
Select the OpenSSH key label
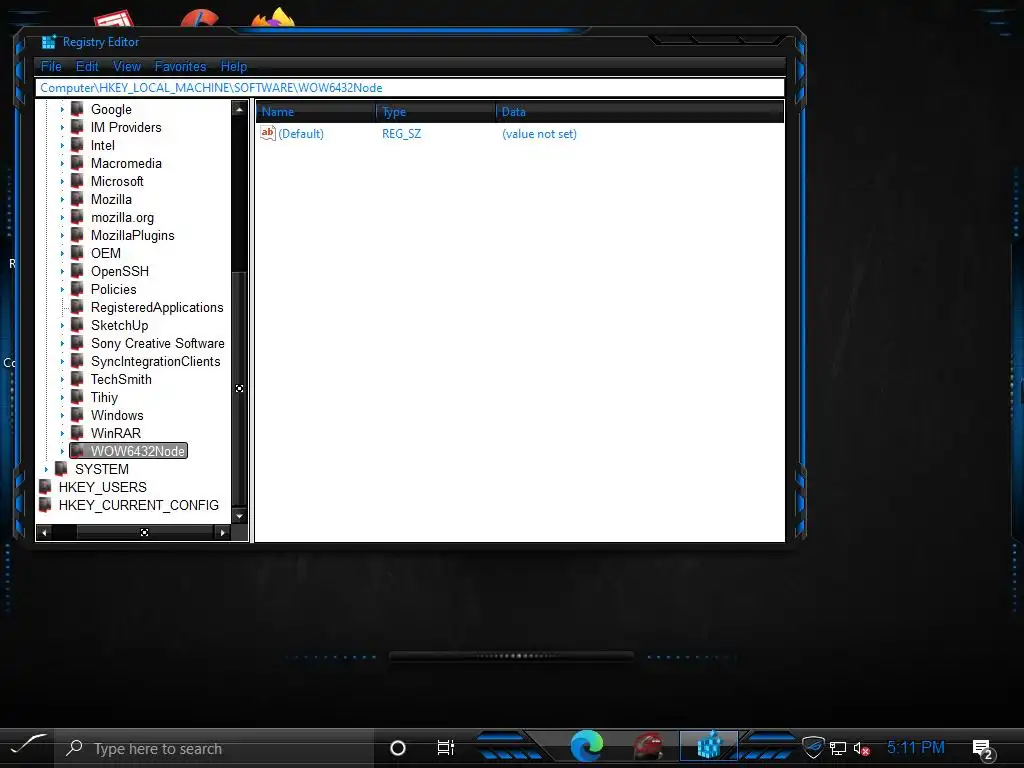(x=120, y=271)
